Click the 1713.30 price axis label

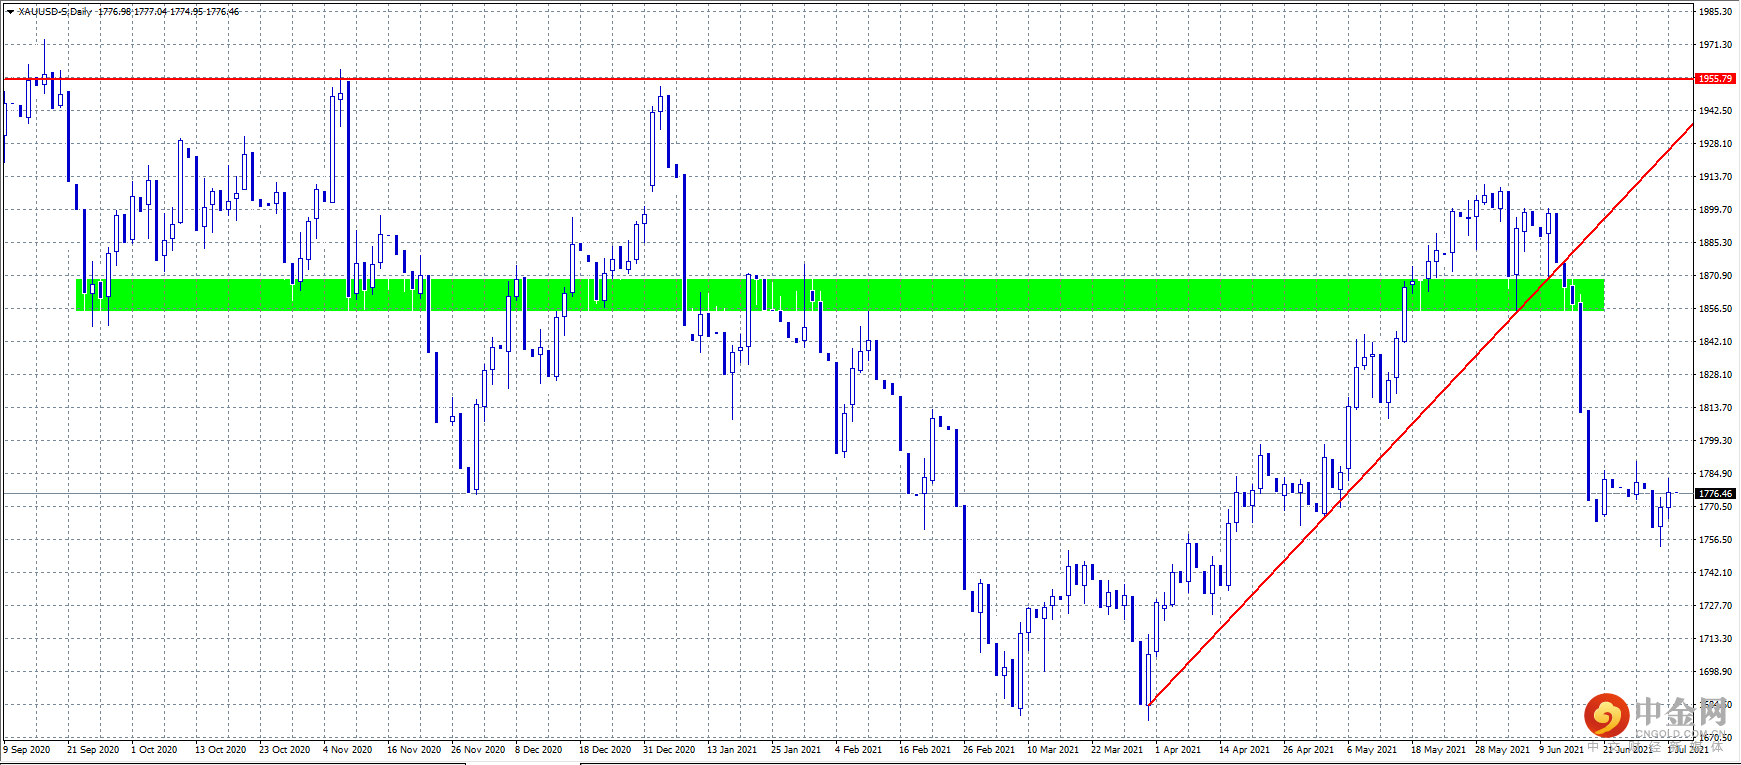1715,639
